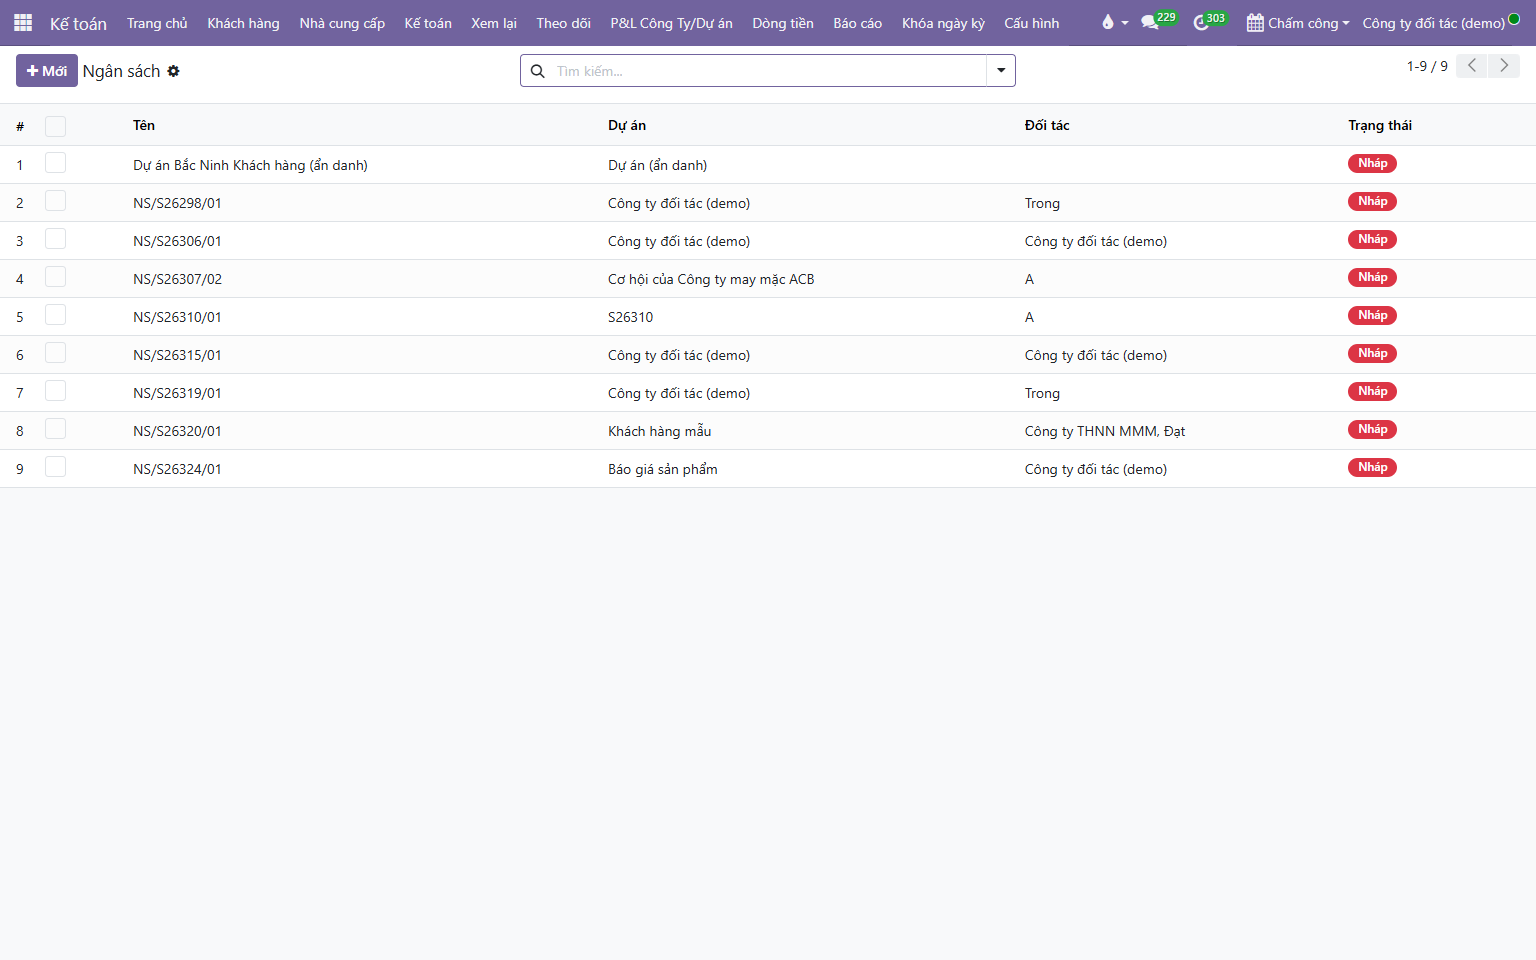Screen dimensions: 1536x960
Task: Click the Chấm công calendar icon
Action: pyautogui.click(x=1255, y=23)
